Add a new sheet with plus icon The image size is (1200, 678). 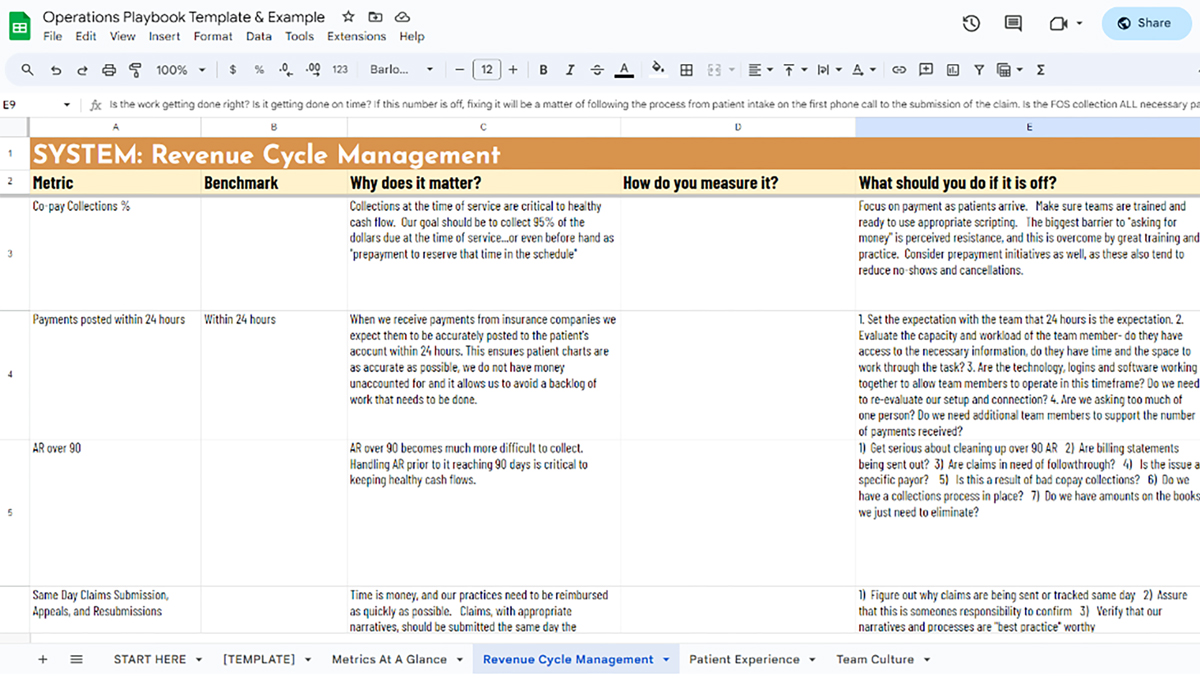coord(42,659)
